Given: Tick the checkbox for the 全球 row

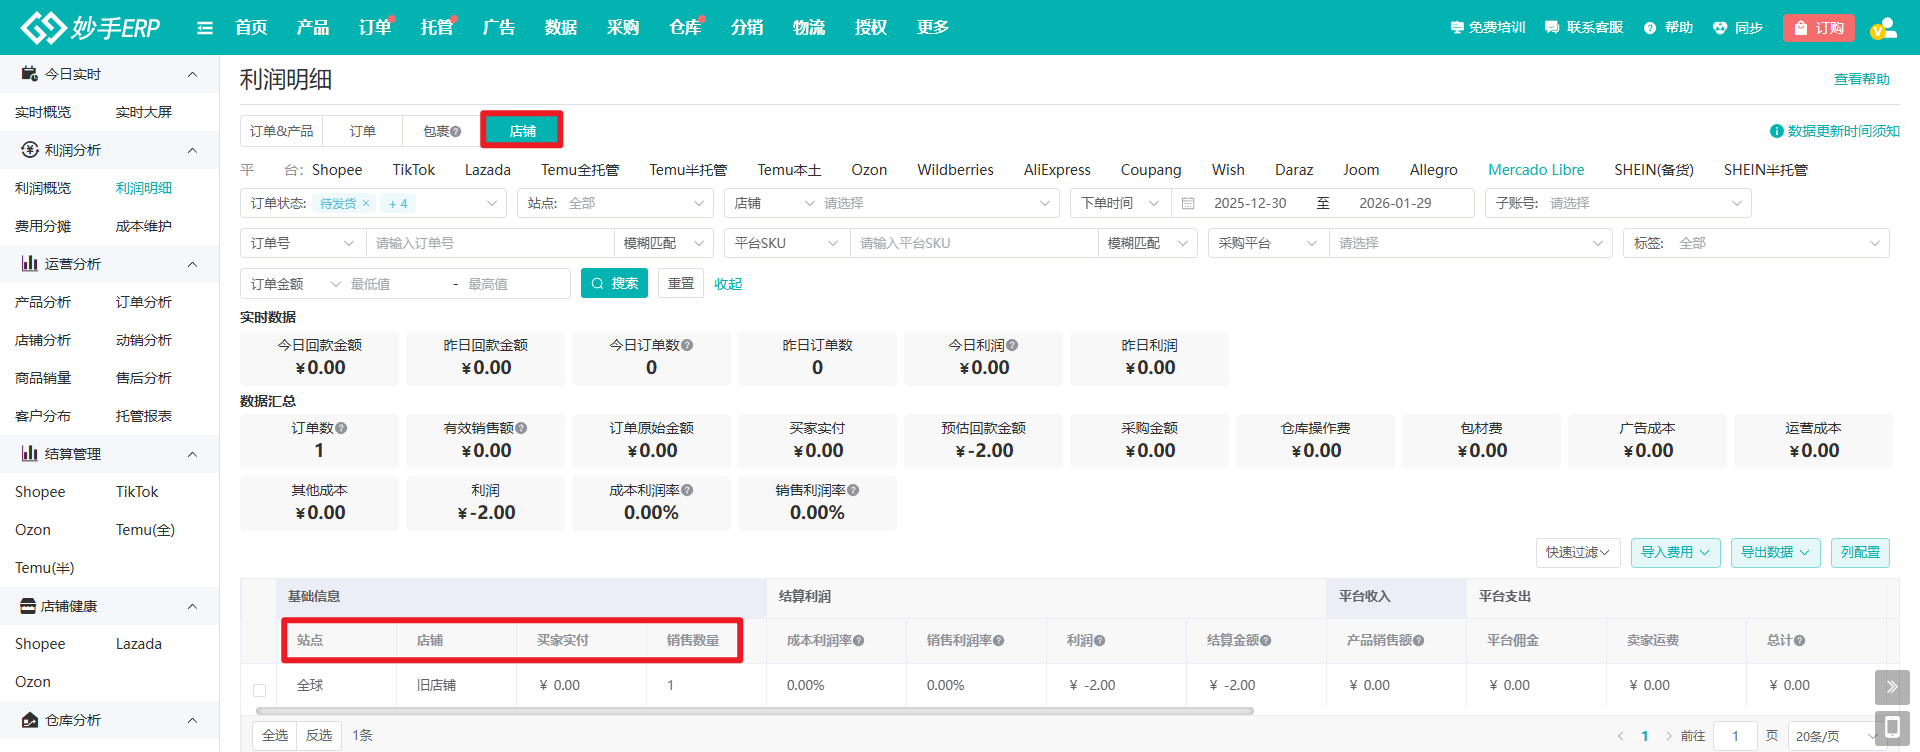Looking at the screenshot, I should click(259, 690).
